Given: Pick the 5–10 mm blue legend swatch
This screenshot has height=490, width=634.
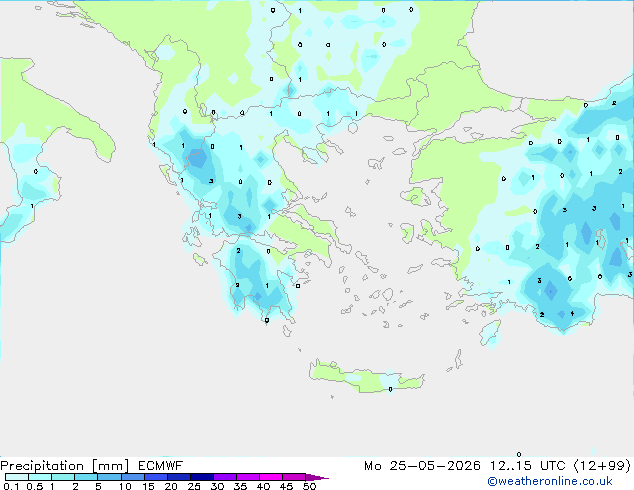Looking at the screenshot, I should 110,477.
